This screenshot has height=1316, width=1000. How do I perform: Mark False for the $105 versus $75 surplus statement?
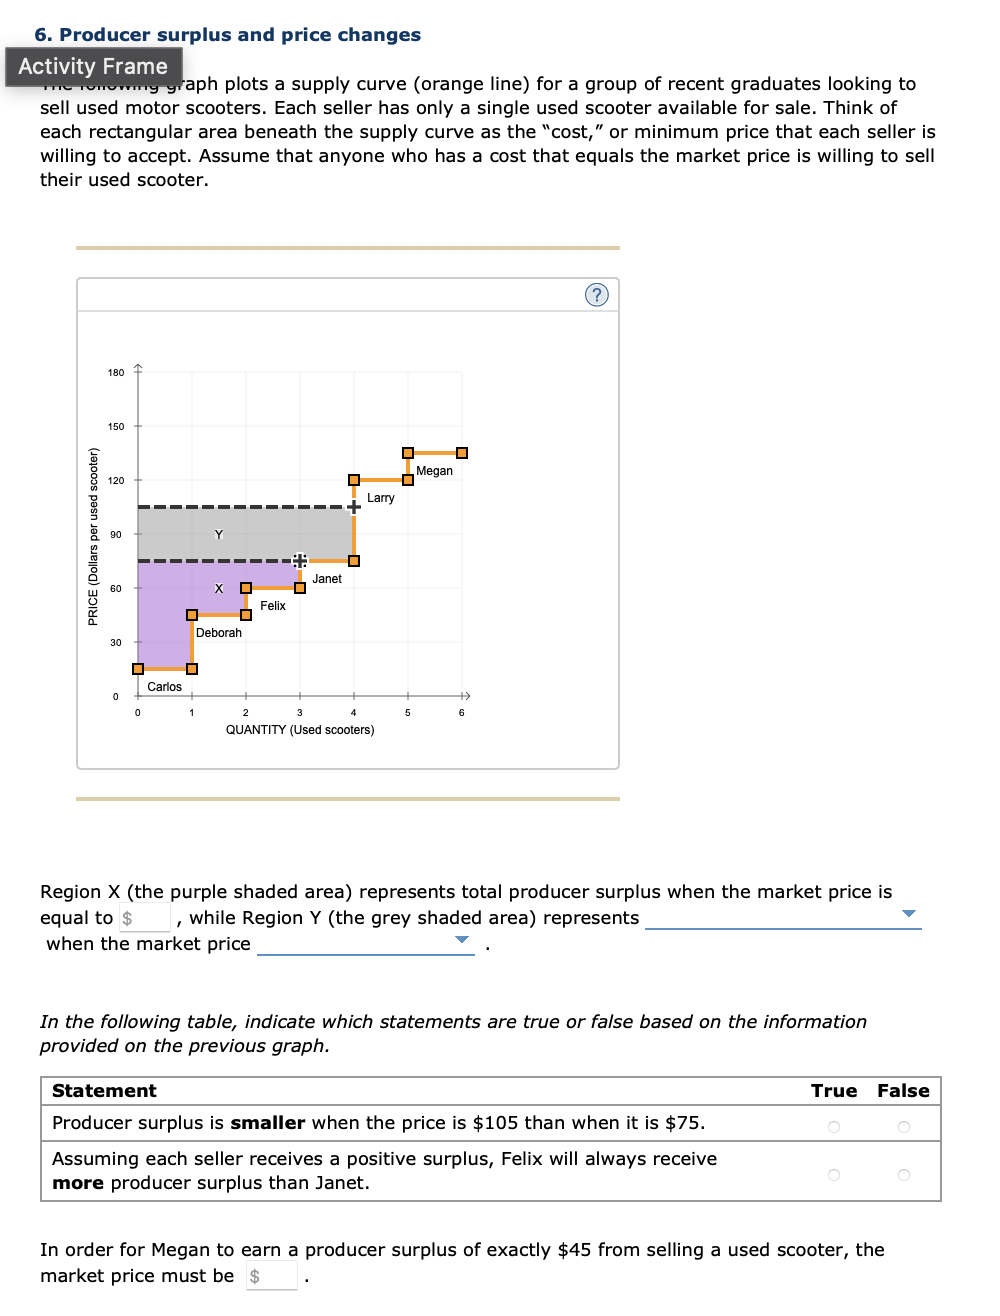click(x=902, y=1125)
